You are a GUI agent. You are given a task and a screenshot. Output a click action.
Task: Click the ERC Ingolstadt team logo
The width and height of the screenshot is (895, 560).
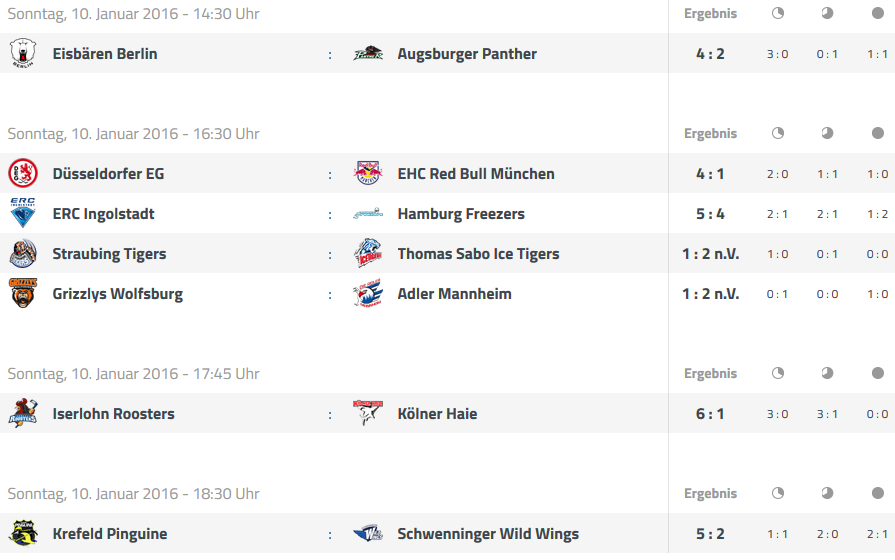click(23, 213)
